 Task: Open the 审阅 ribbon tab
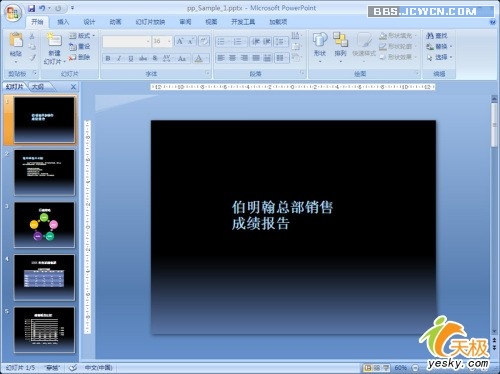coord(185,22)
